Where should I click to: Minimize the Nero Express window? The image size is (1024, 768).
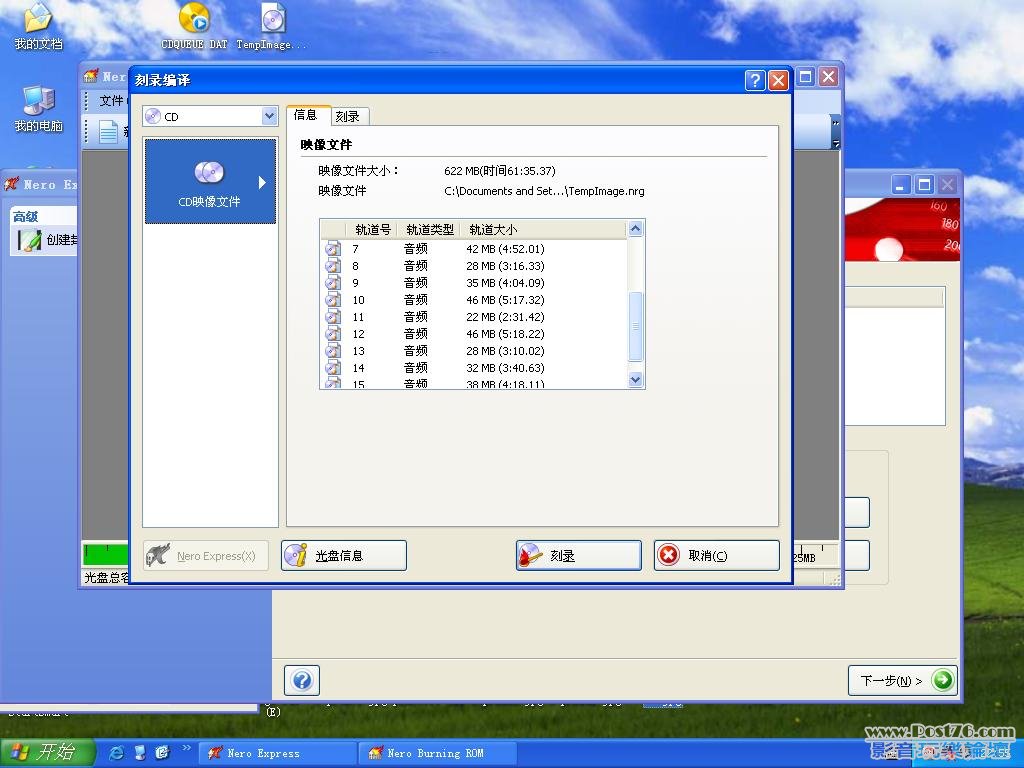900,185
